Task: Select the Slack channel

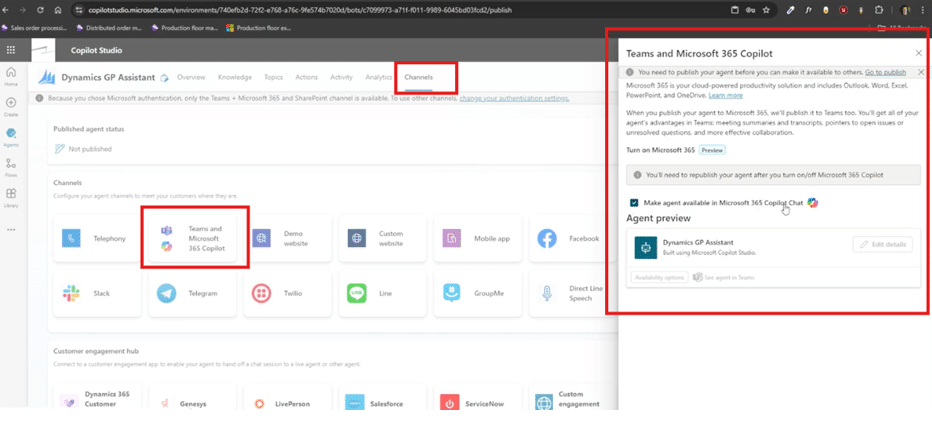Action: point(97,293)
